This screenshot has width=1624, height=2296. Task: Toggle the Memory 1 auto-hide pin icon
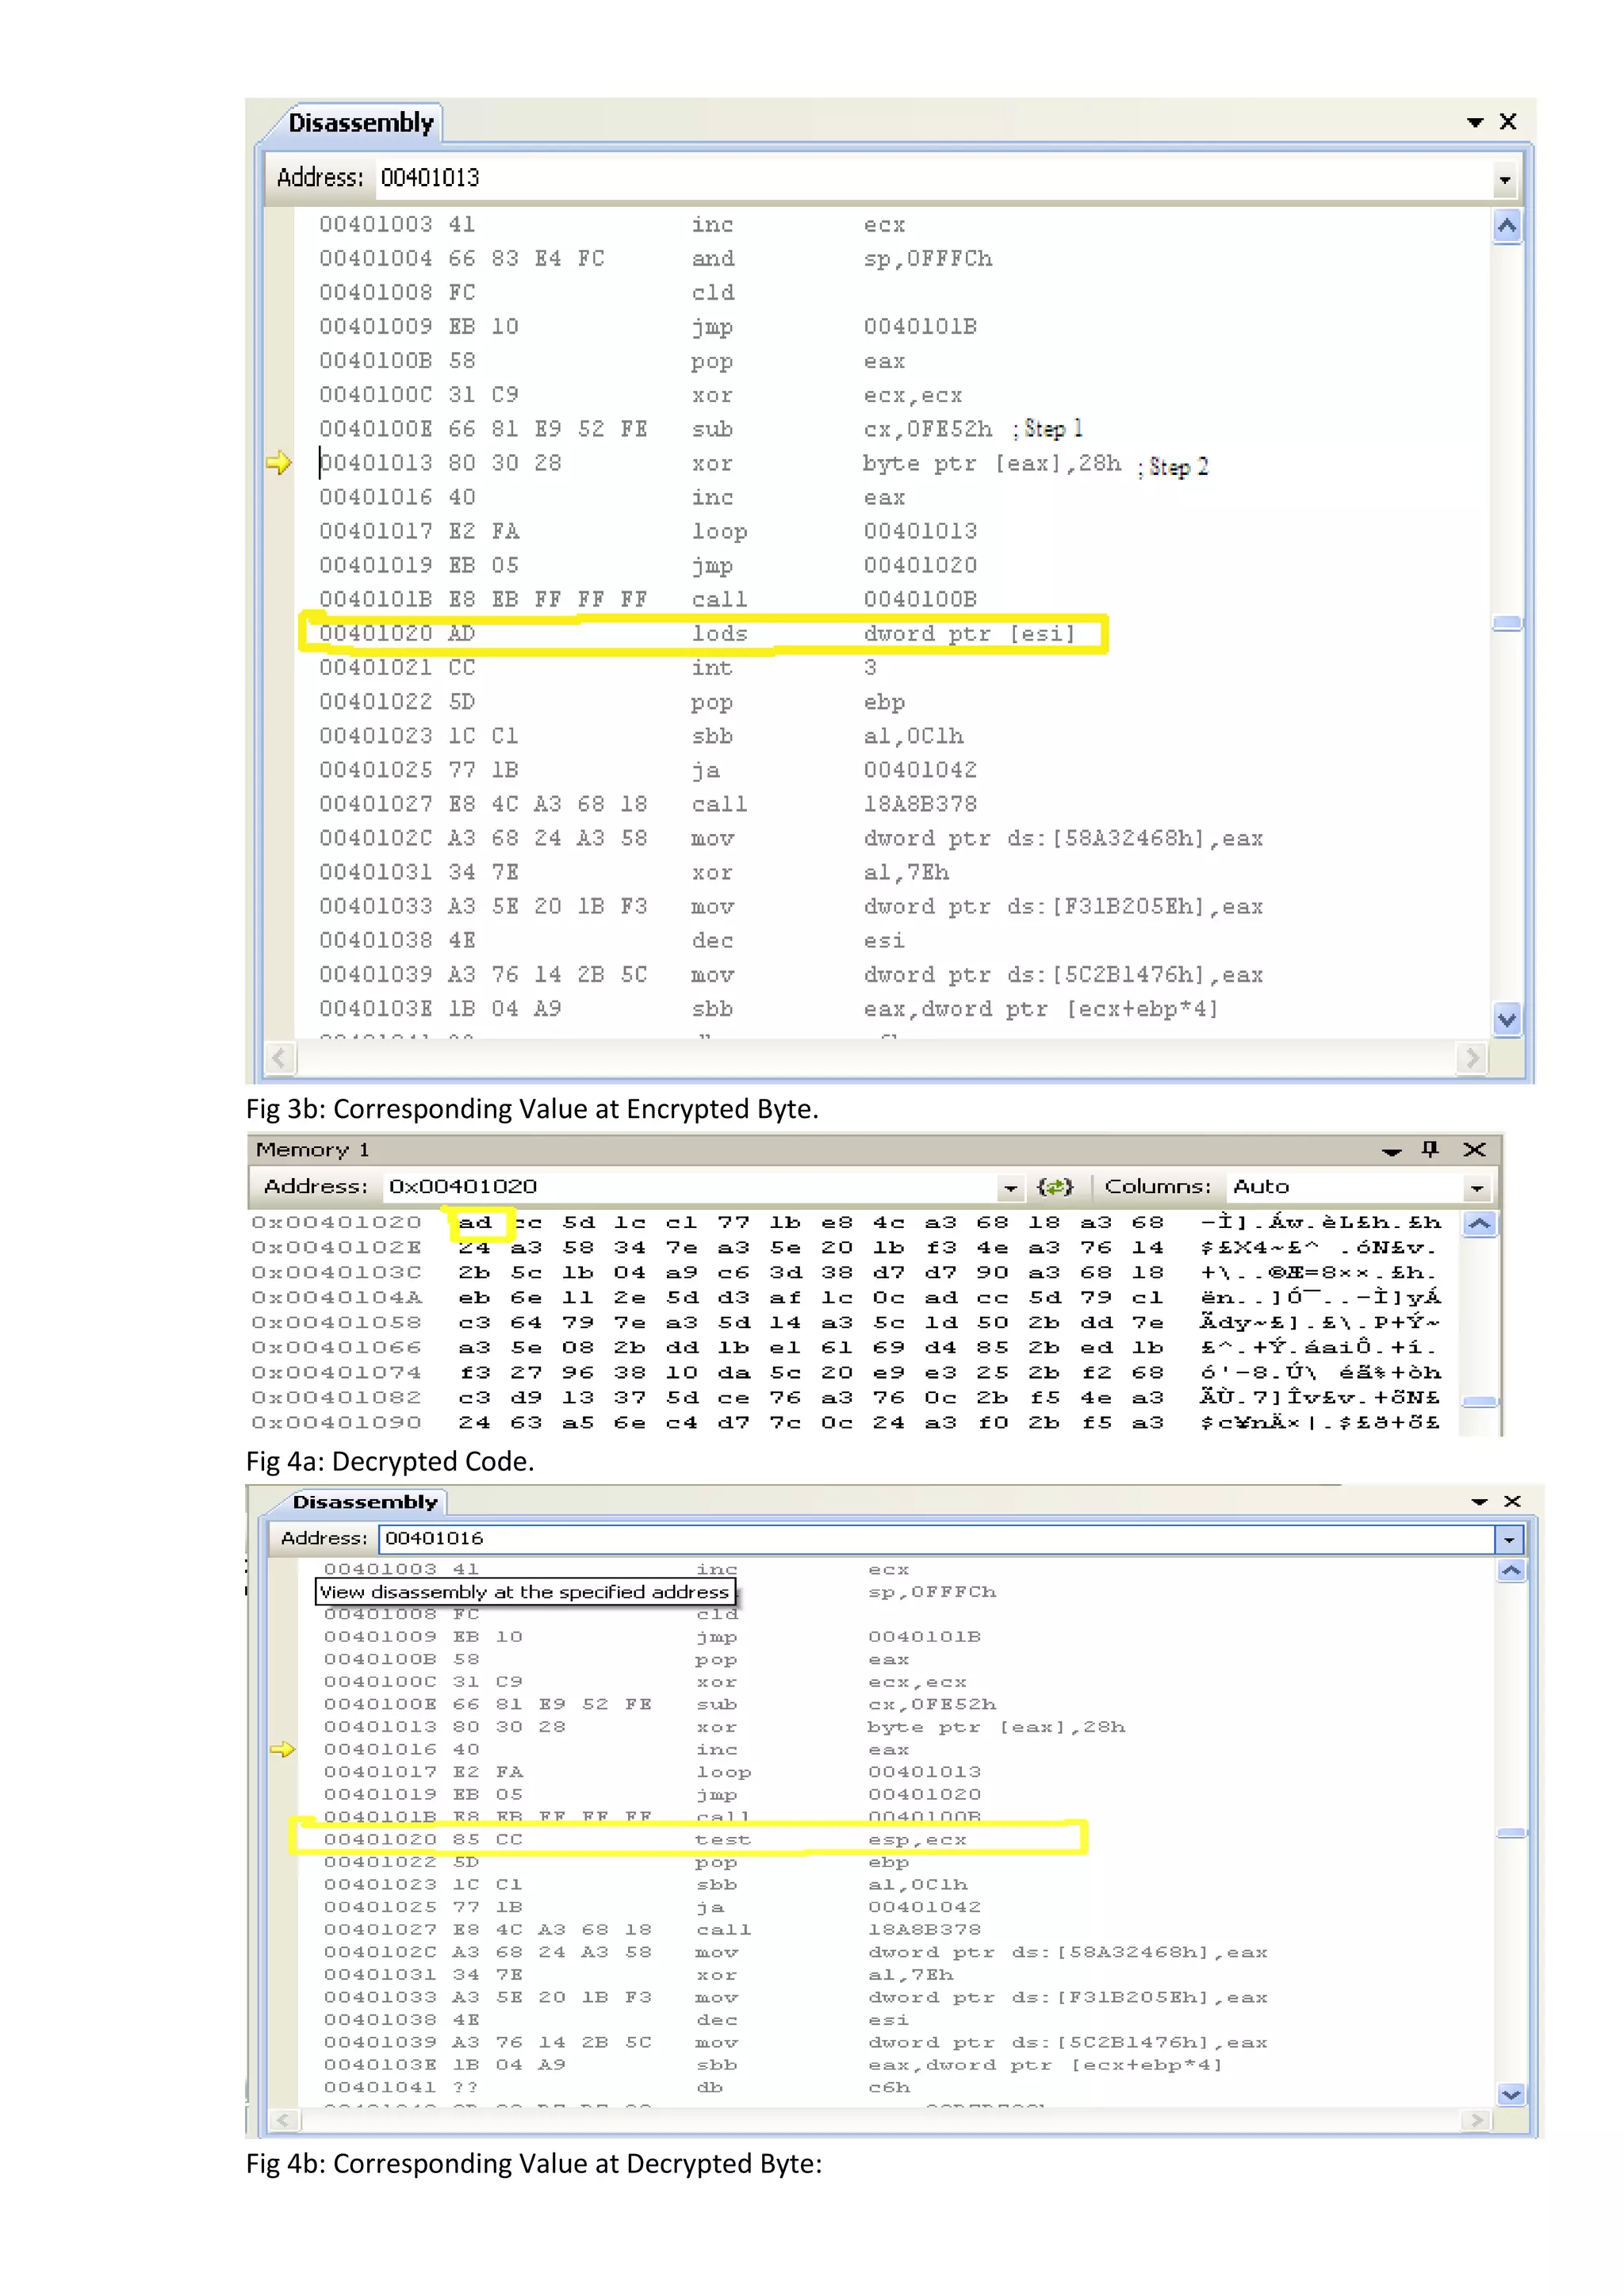[1430, 1149]
